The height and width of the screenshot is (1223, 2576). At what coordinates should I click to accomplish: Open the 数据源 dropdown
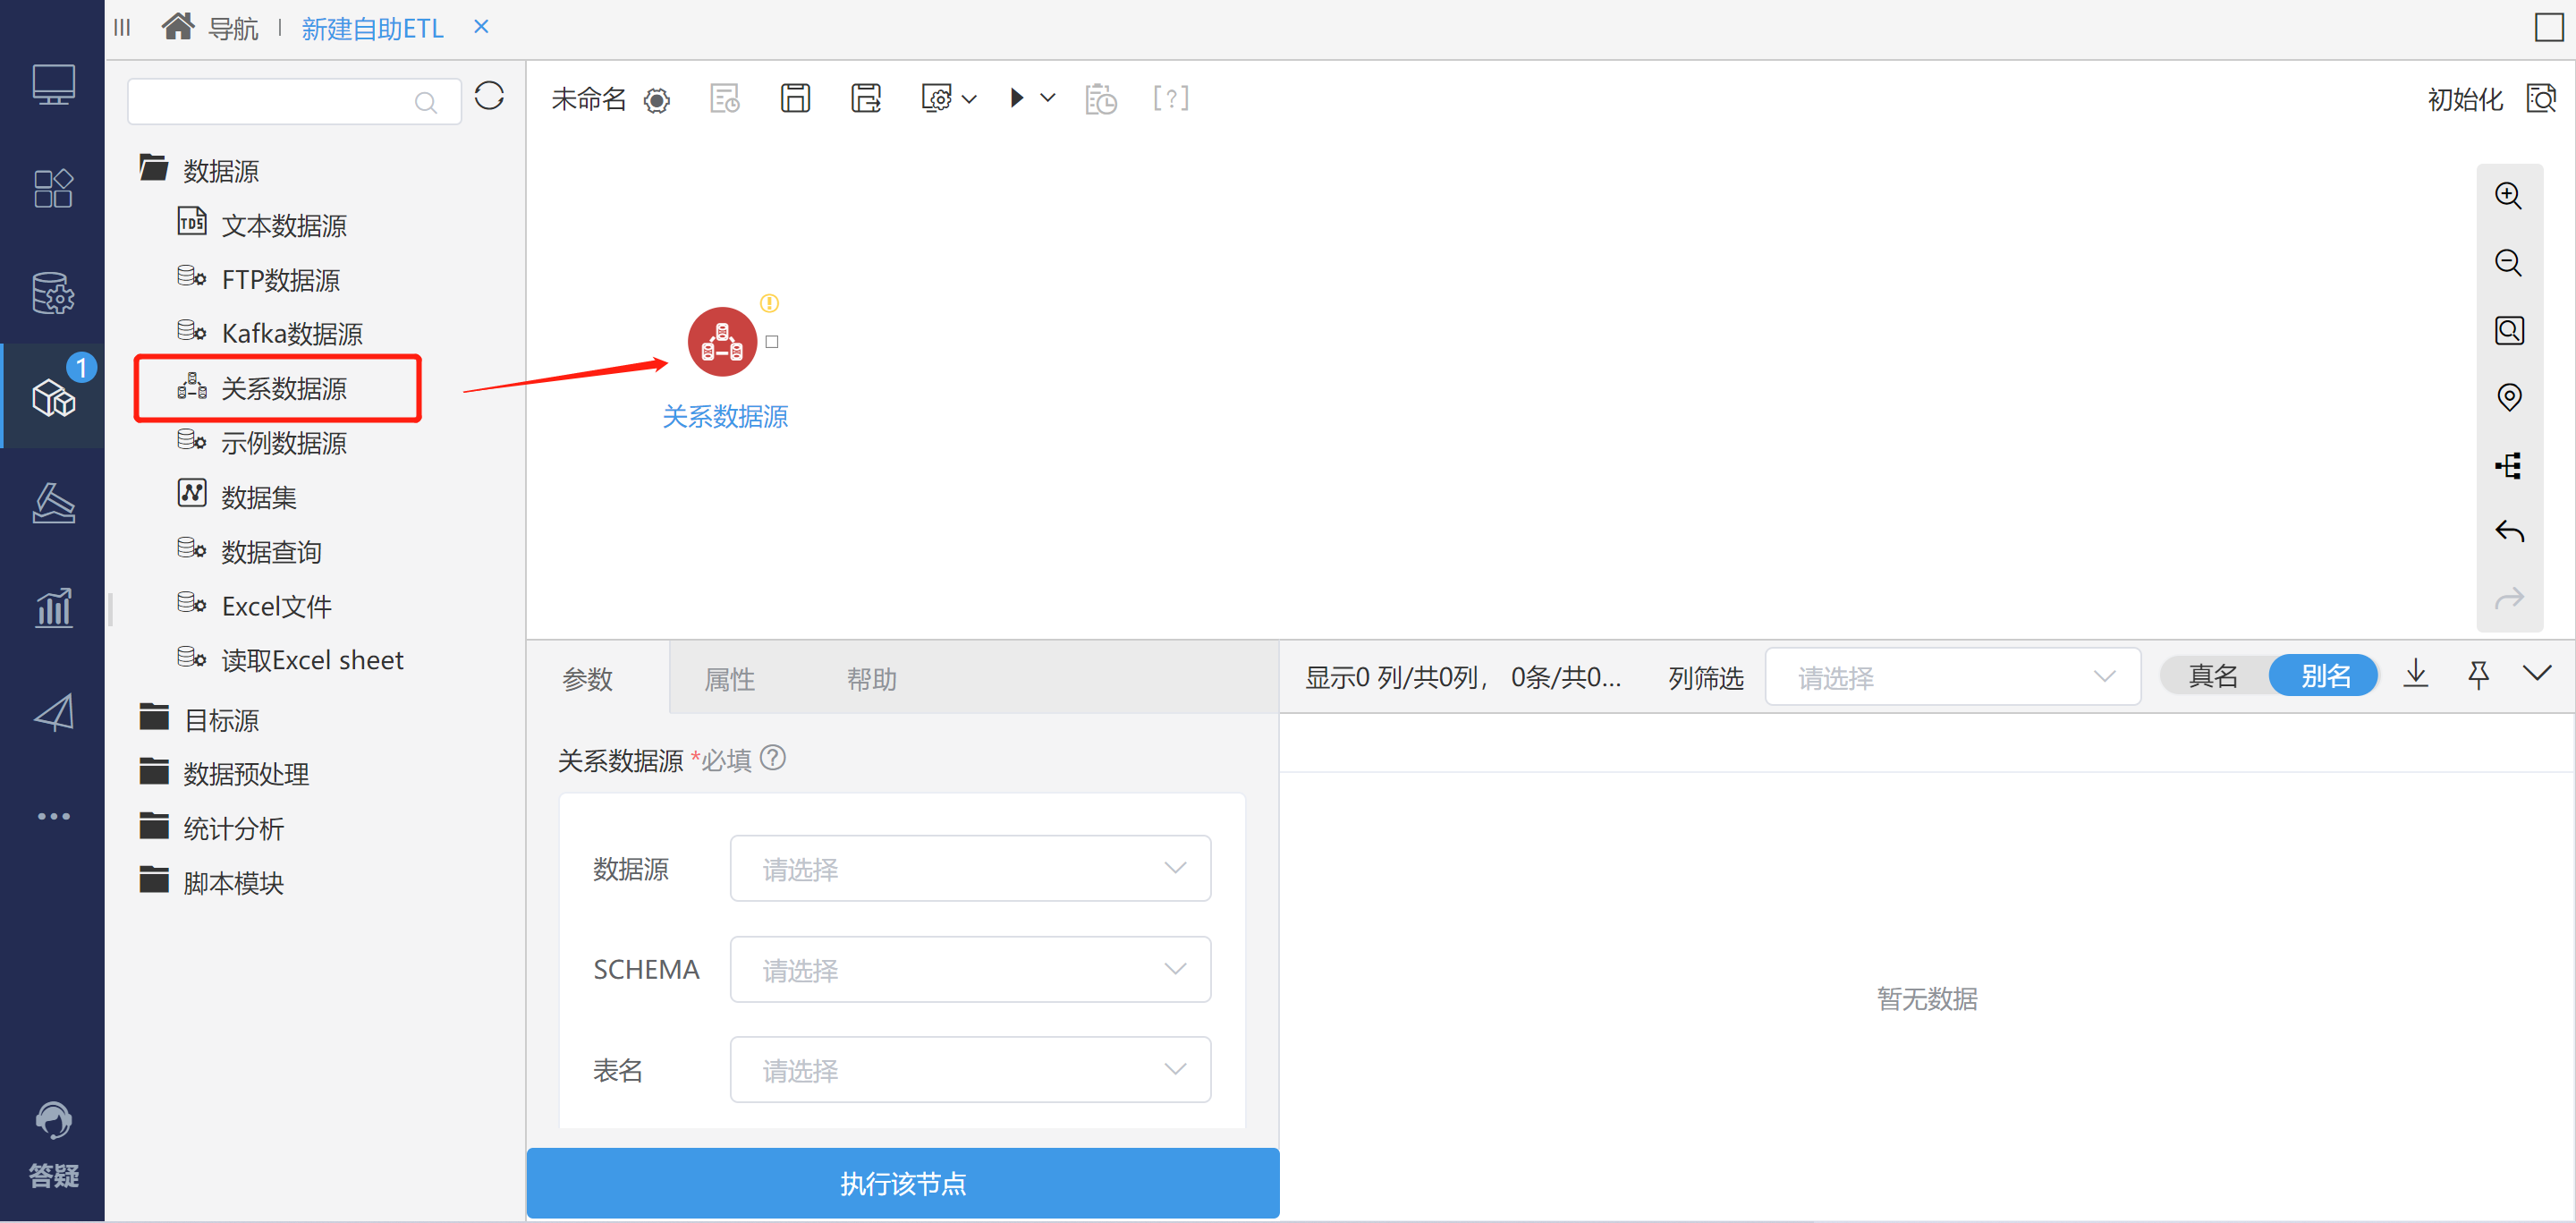coord(970,868)
